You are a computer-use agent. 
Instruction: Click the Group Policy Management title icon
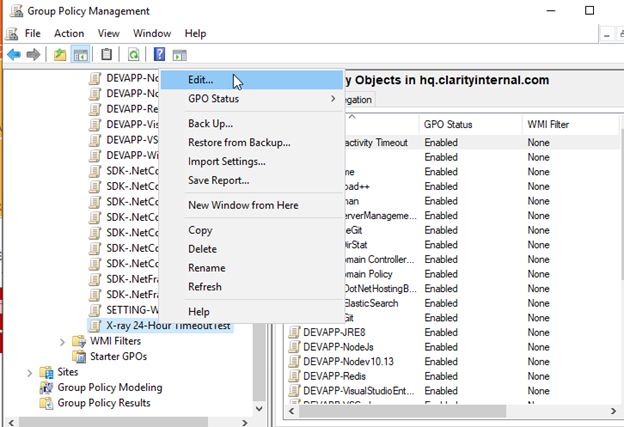point(16,11)
